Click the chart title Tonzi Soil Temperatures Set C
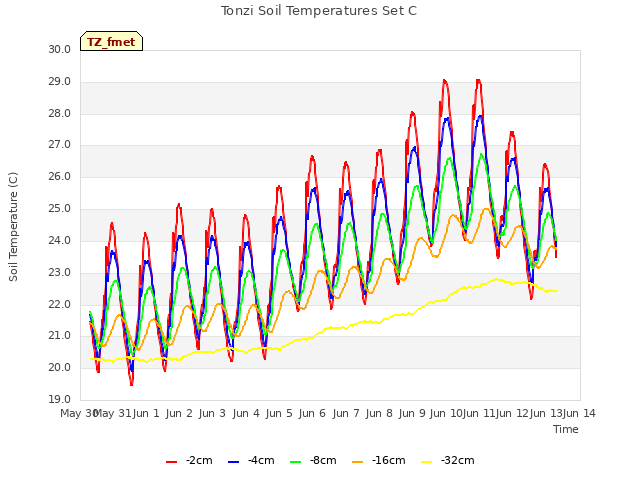640x480 pixels. pyautogui.click(x=319, y=11)
